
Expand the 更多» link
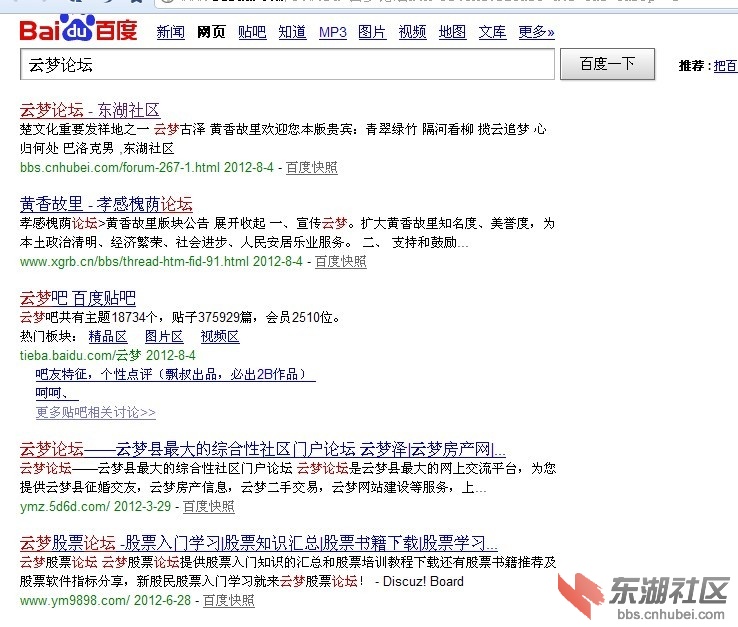pyautogui.click(x=537, y=32)
